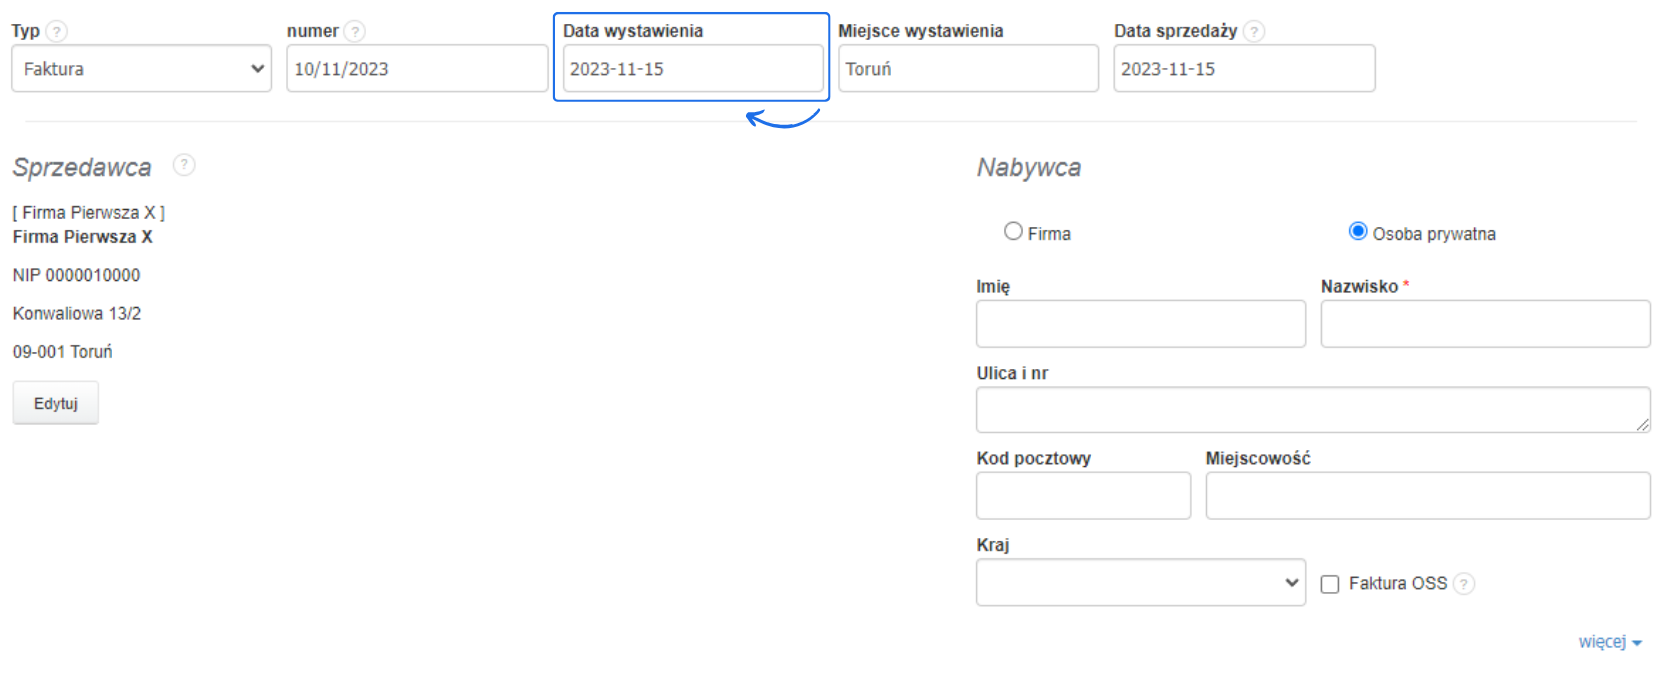Open help icon next to numer label

pyautogui.click(x=355, y=31)
